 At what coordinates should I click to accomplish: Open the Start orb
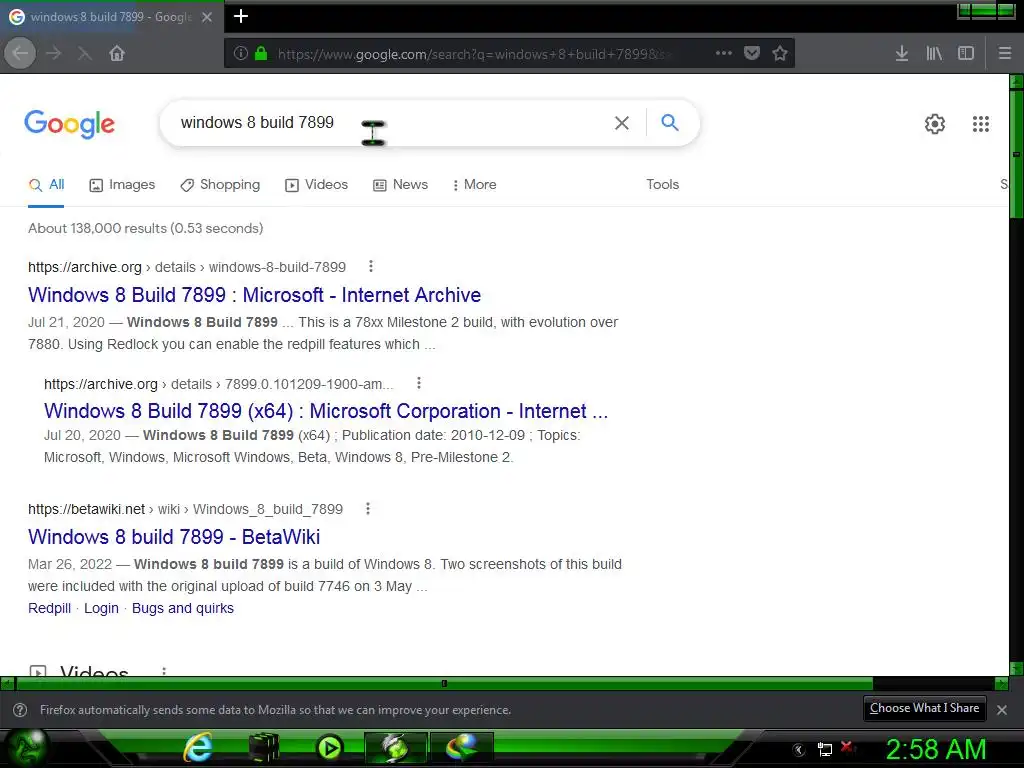click(25, 748)
